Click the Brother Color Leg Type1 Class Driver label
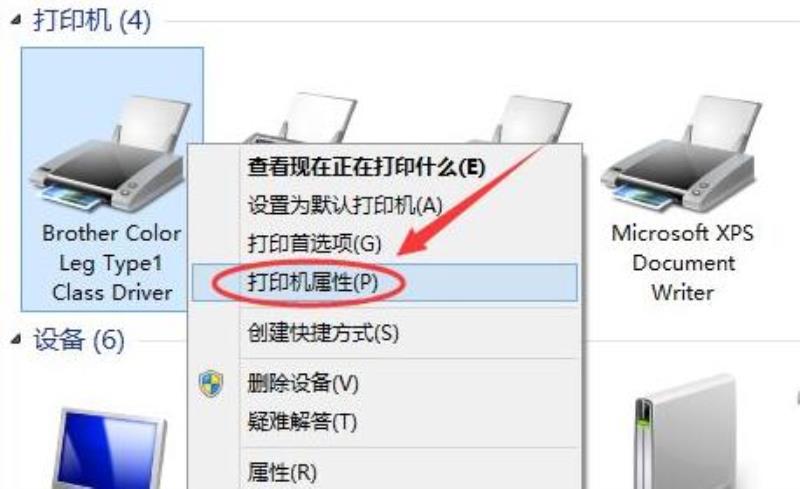The image size is (800, 489). click(112, 263)
